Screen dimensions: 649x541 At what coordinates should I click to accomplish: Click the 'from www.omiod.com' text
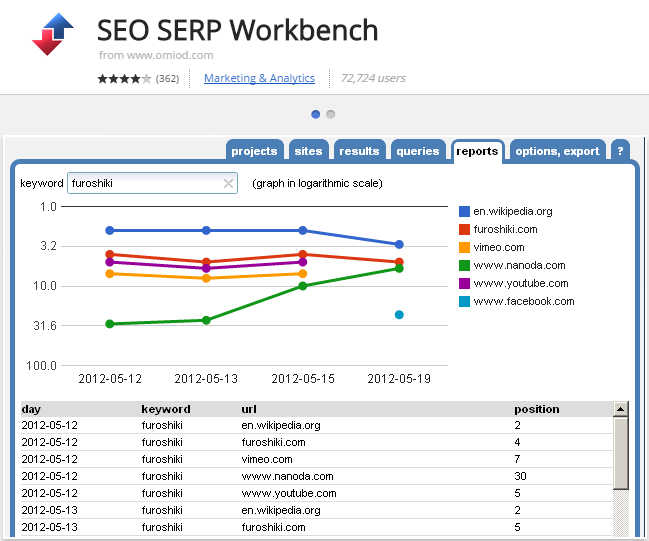pyautogui.click(x=156, y=55)
